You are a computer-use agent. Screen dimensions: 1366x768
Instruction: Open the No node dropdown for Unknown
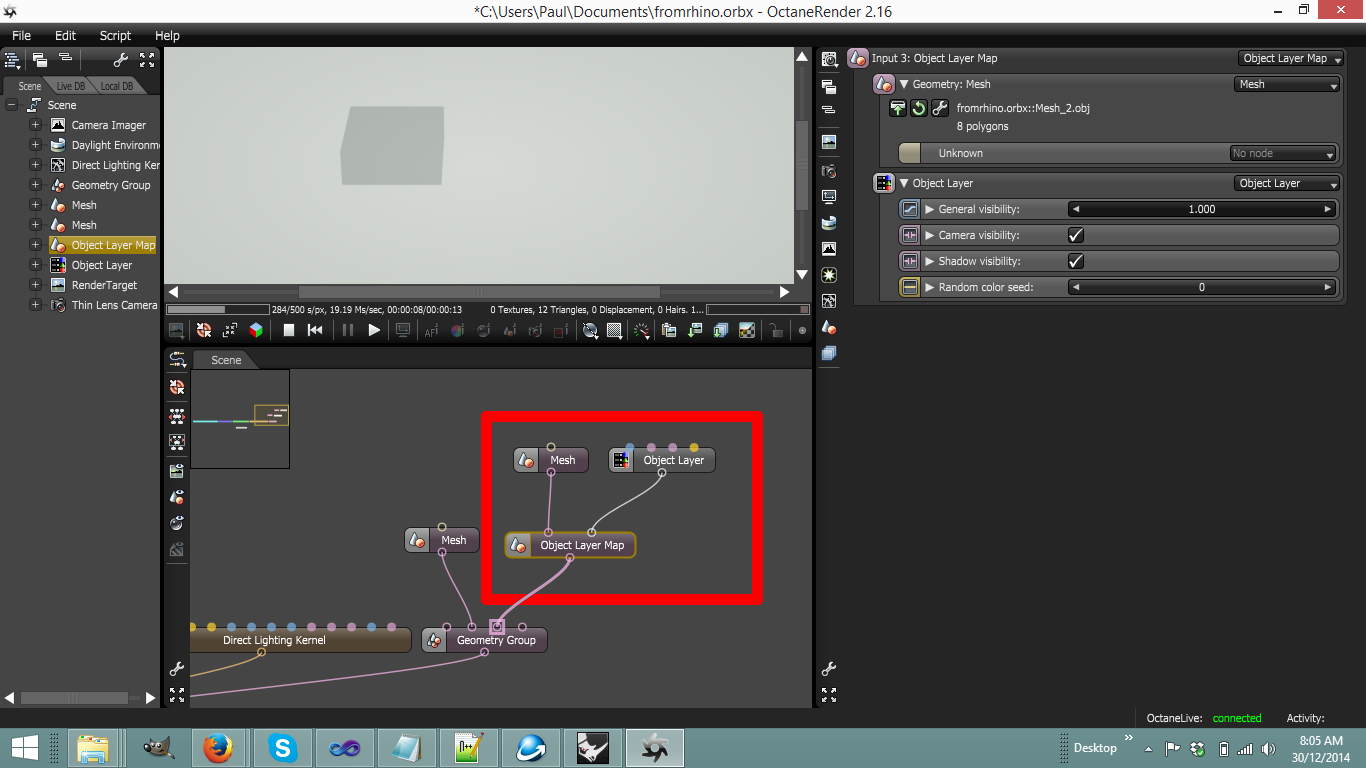tap(1283, 153)
